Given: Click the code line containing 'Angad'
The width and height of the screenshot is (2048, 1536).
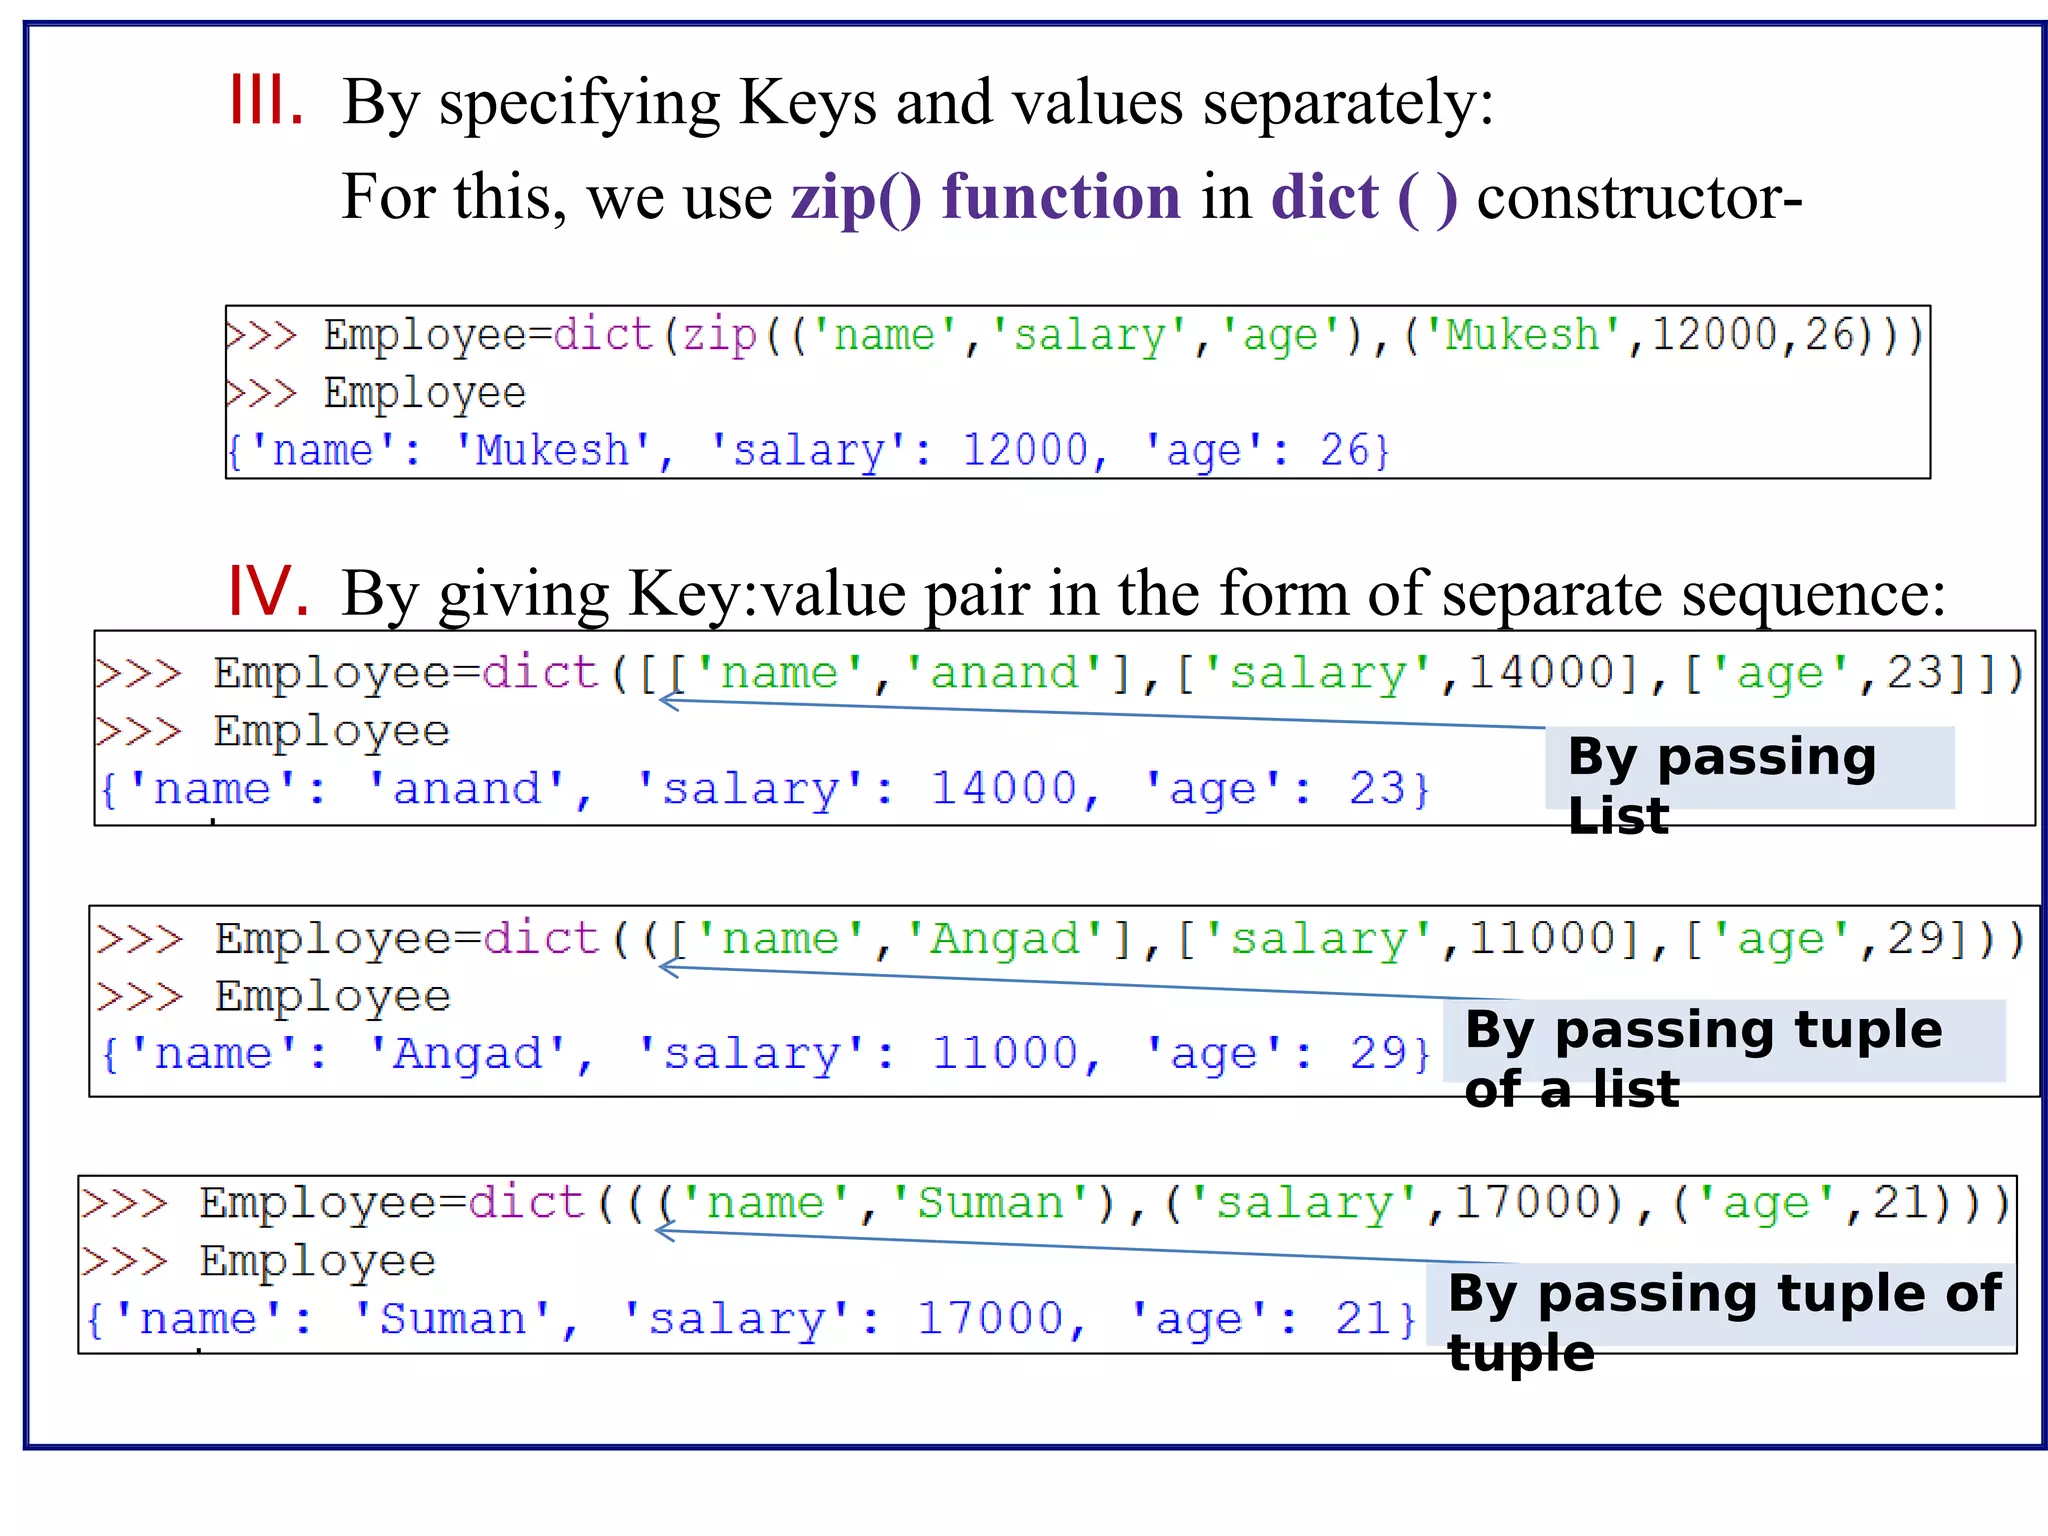Looking at the screenshot, I should [1062, 939].
